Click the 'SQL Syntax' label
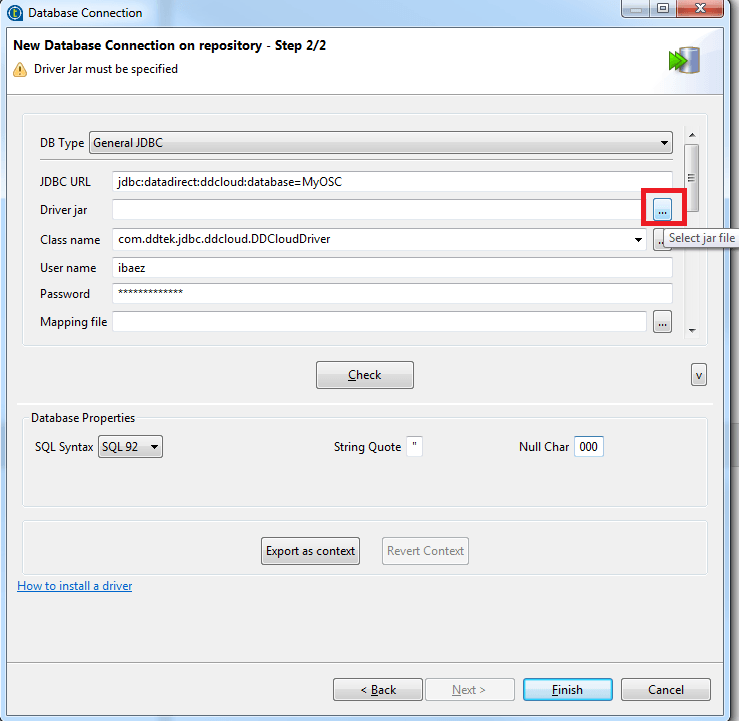Viewport: 739px width, 721px height. (x=64, y=447)
